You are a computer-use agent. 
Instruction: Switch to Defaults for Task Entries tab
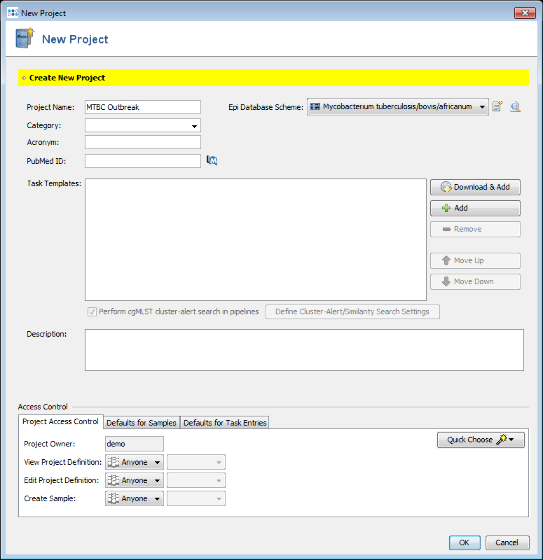pos(225,423)
